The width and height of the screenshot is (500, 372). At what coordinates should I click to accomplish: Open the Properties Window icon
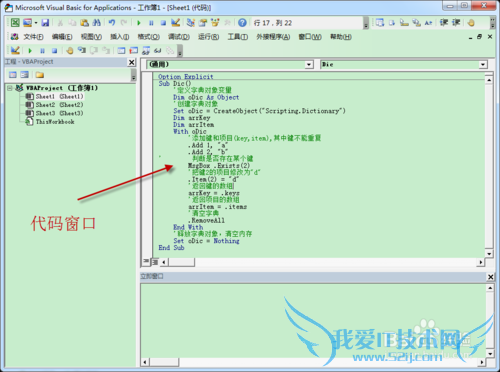[x=203, y=23]
